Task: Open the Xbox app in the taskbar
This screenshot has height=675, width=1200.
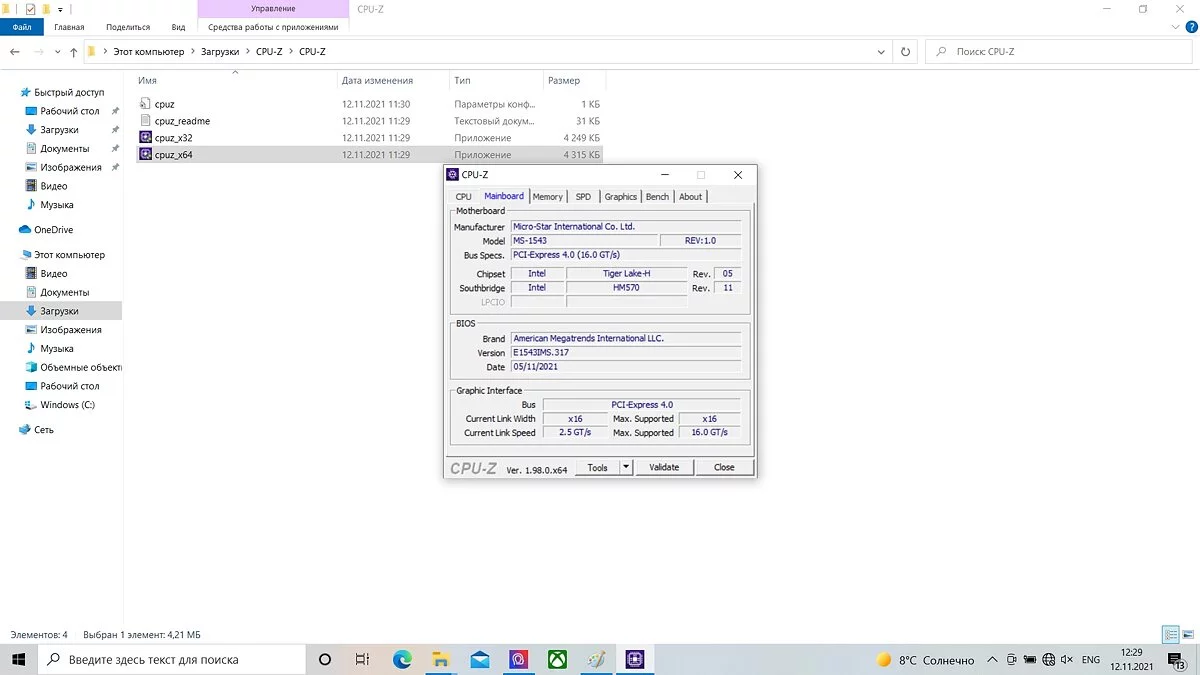Action: [x=557, y=660]
